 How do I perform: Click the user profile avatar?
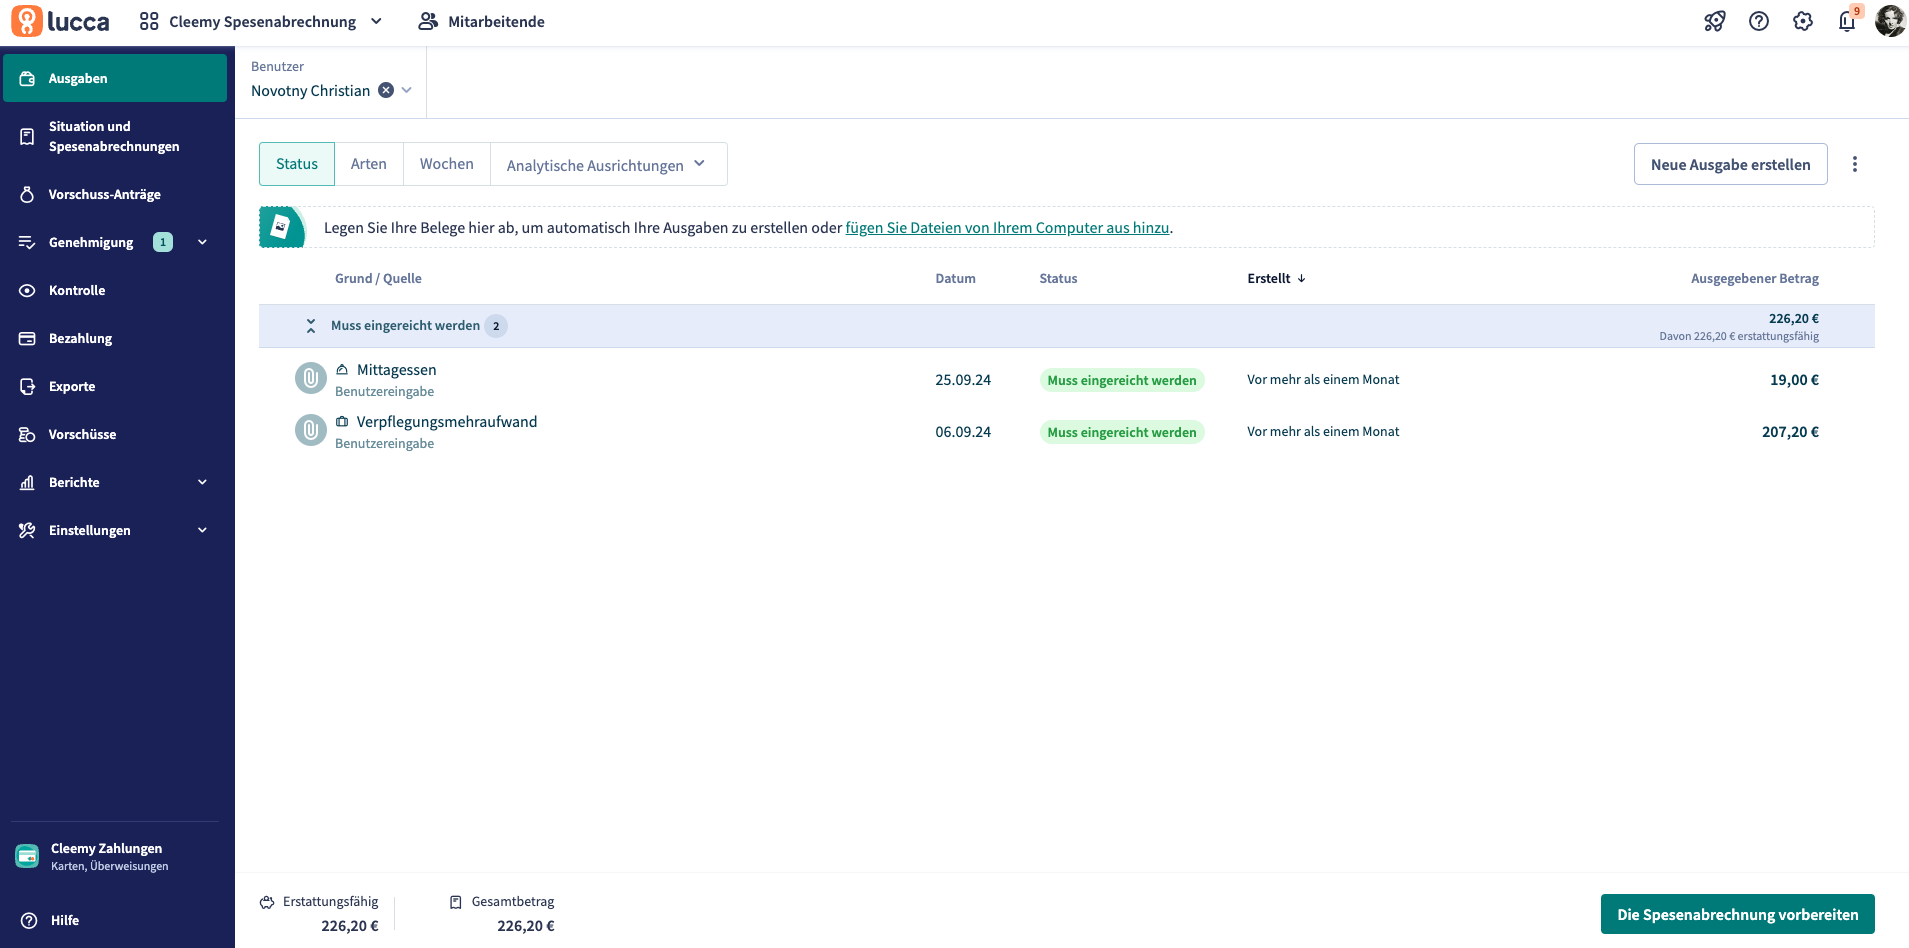click(1889, 21)
